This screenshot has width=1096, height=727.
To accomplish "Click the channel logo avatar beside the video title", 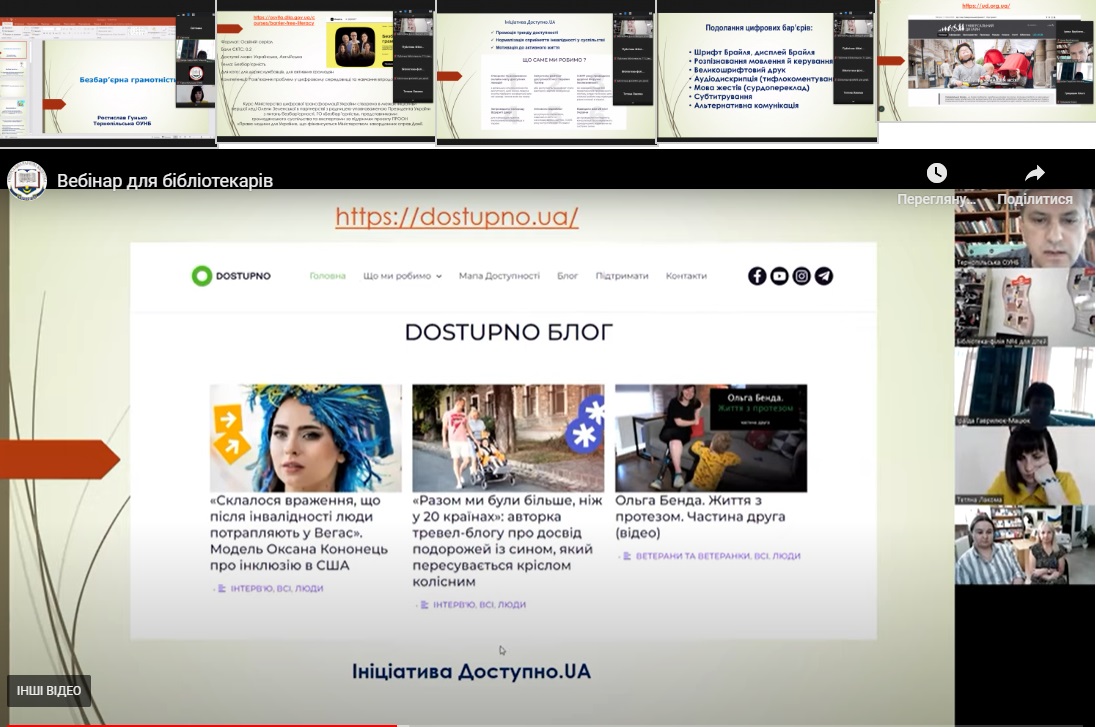I will coord(27,180).
